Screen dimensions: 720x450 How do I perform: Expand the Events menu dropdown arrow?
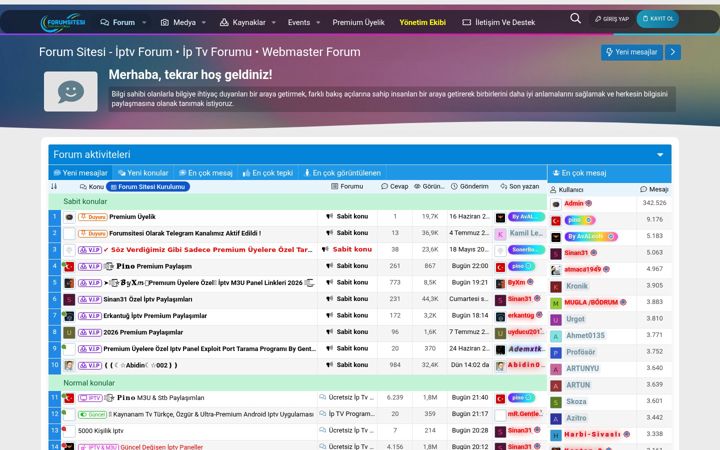point(318,22)
